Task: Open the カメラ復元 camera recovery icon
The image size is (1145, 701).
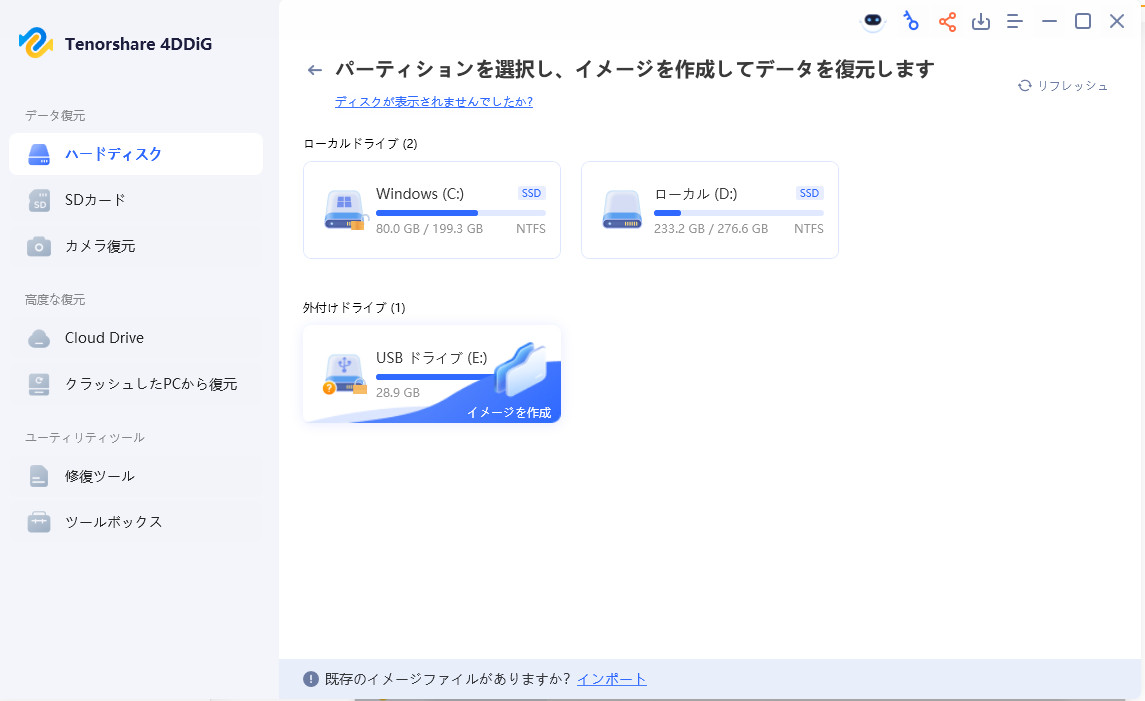Action: 38,245
